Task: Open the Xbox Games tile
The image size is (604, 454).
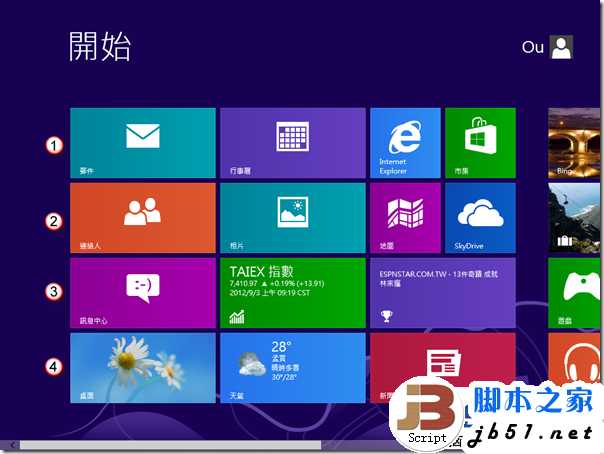Action: pos(574,293)
